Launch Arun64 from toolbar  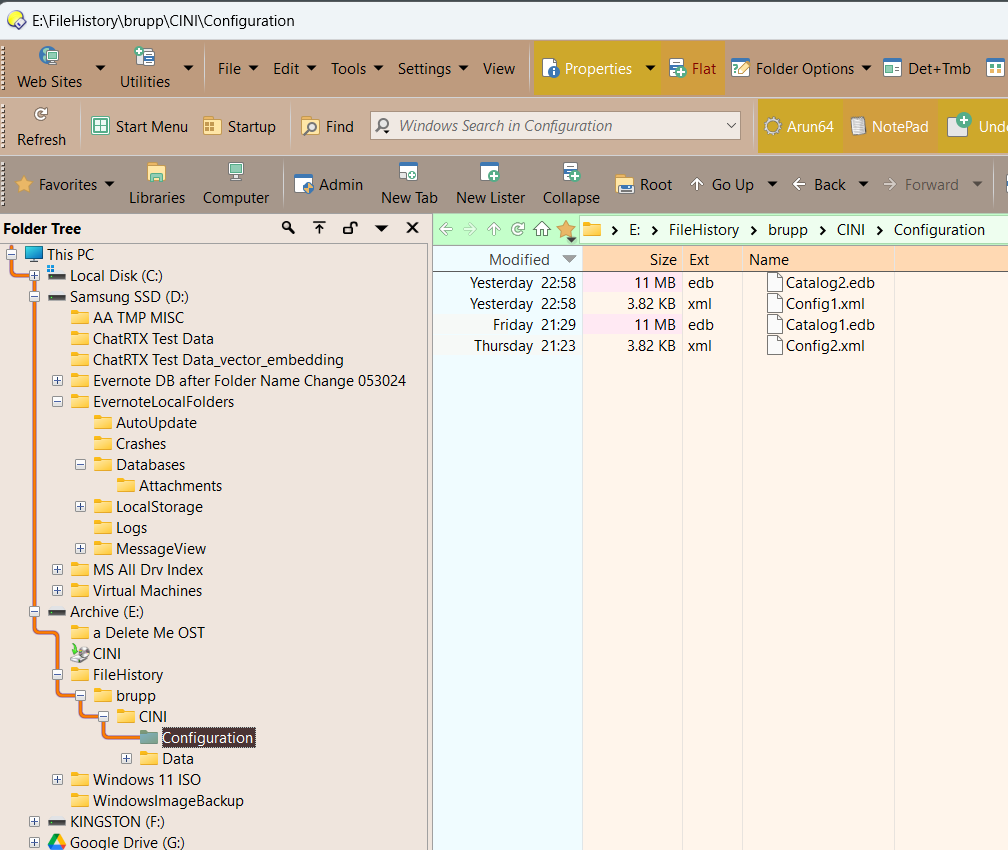tap(800, 127)
